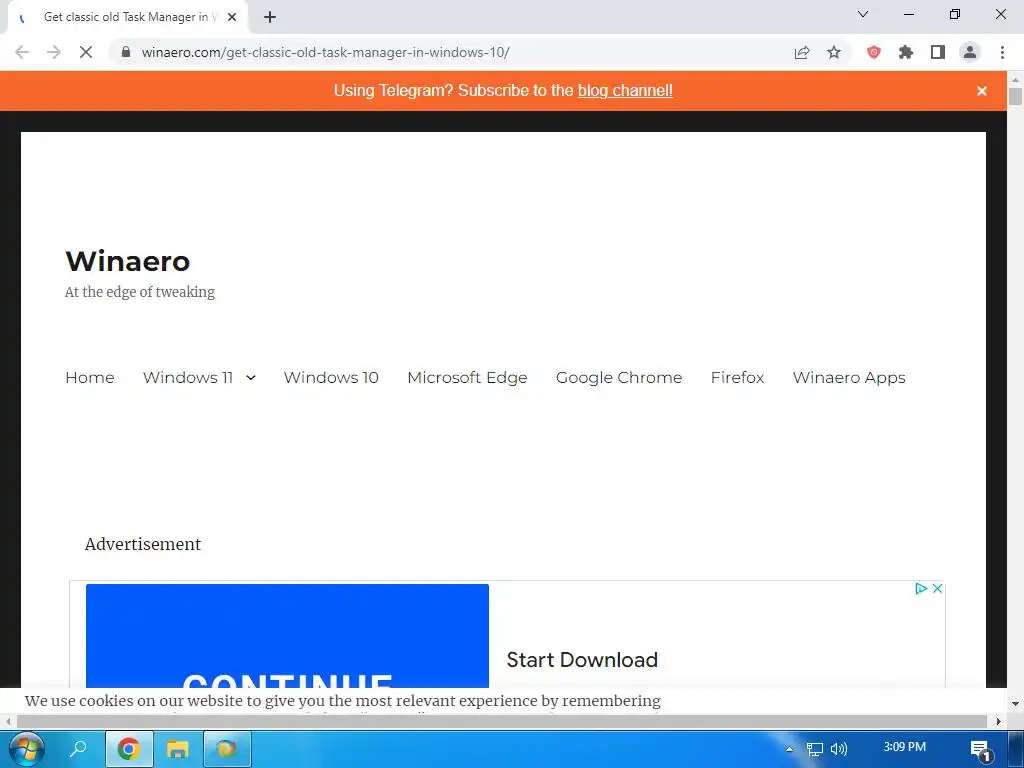Screen dimensions: 1024x768
Task: Open the Windows 10 menu item
Action: pyautogui.click(x=331, y=377)
